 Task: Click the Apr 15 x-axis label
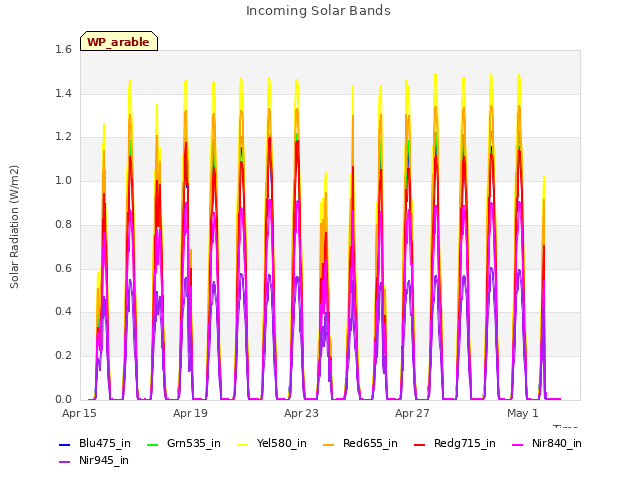tap(79, 413)
